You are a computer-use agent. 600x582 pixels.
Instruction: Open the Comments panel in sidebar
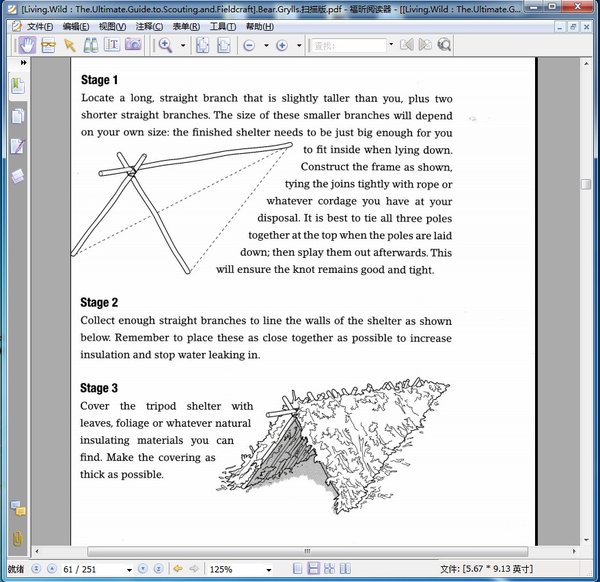(17, 509)
